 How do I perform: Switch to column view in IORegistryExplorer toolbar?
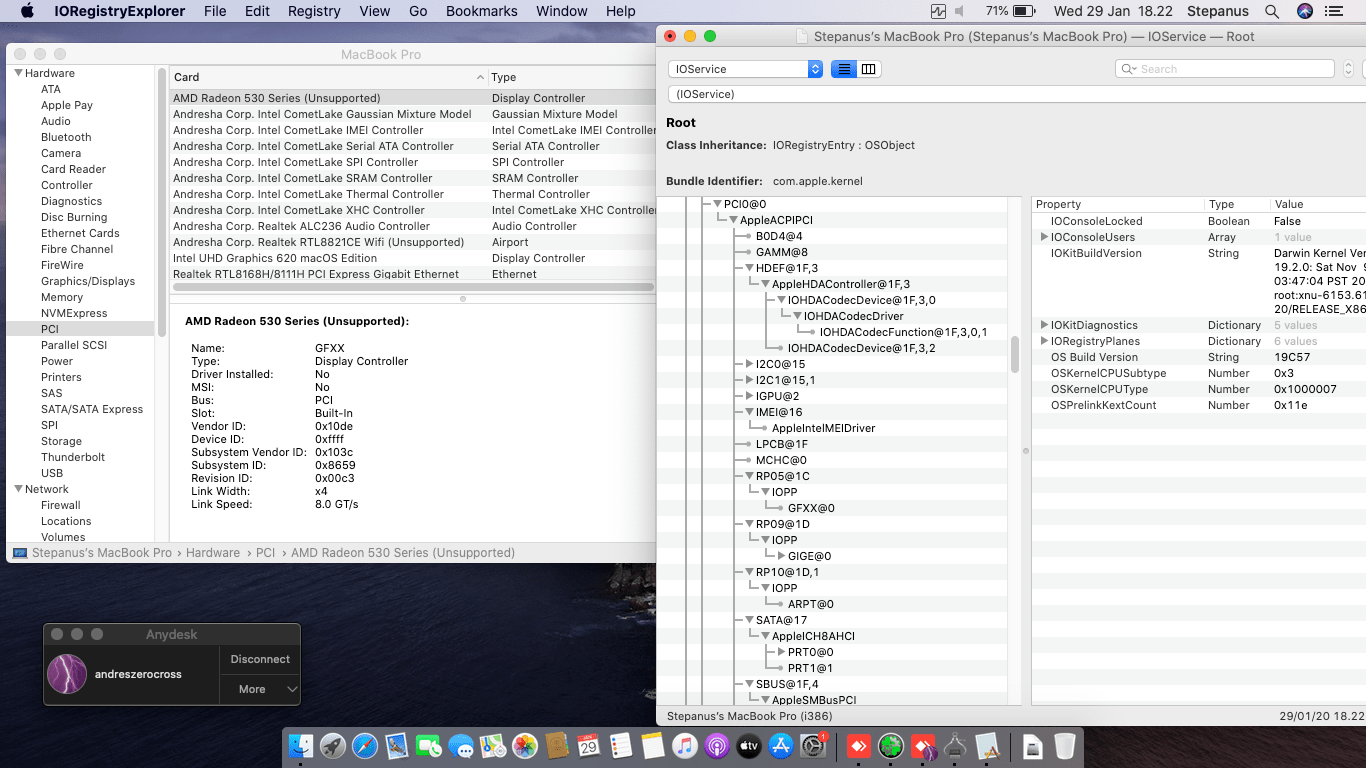click(x=868, y=68)
